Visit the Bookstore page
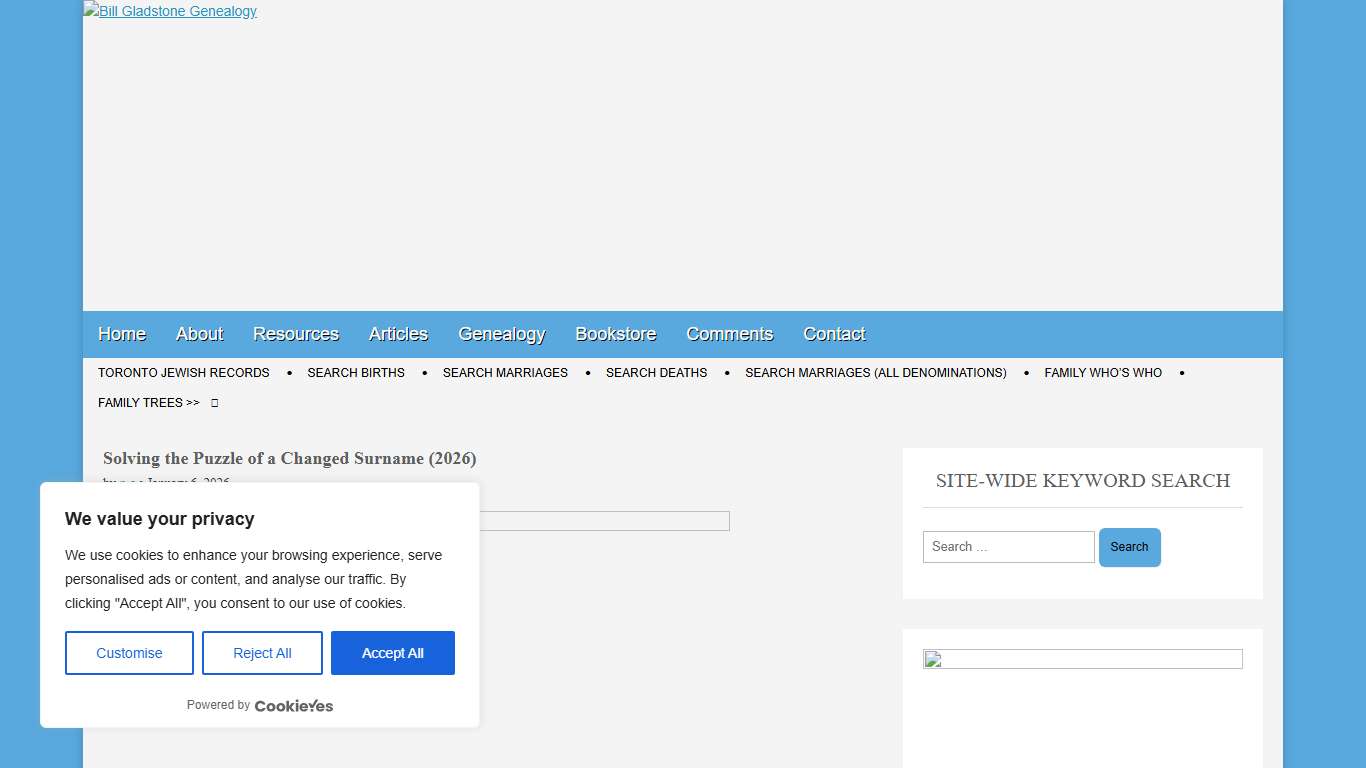 [616, 334]
